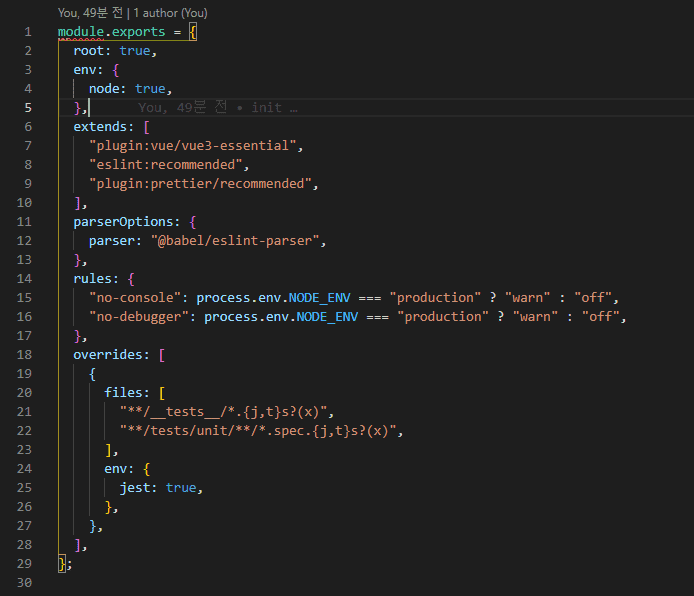Click the "parserOptions" property key

[x=123, y=222]
